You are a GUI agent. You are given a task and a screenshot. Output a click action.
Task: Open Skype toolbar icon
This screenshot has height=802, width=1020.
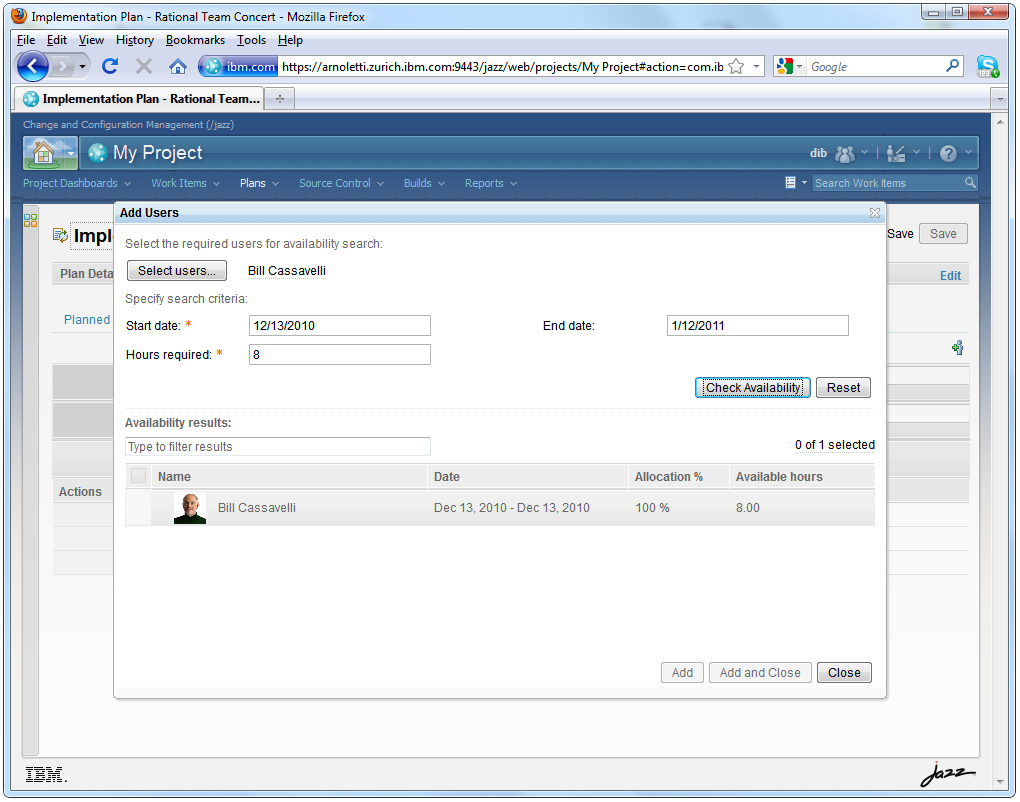point(987,66)
